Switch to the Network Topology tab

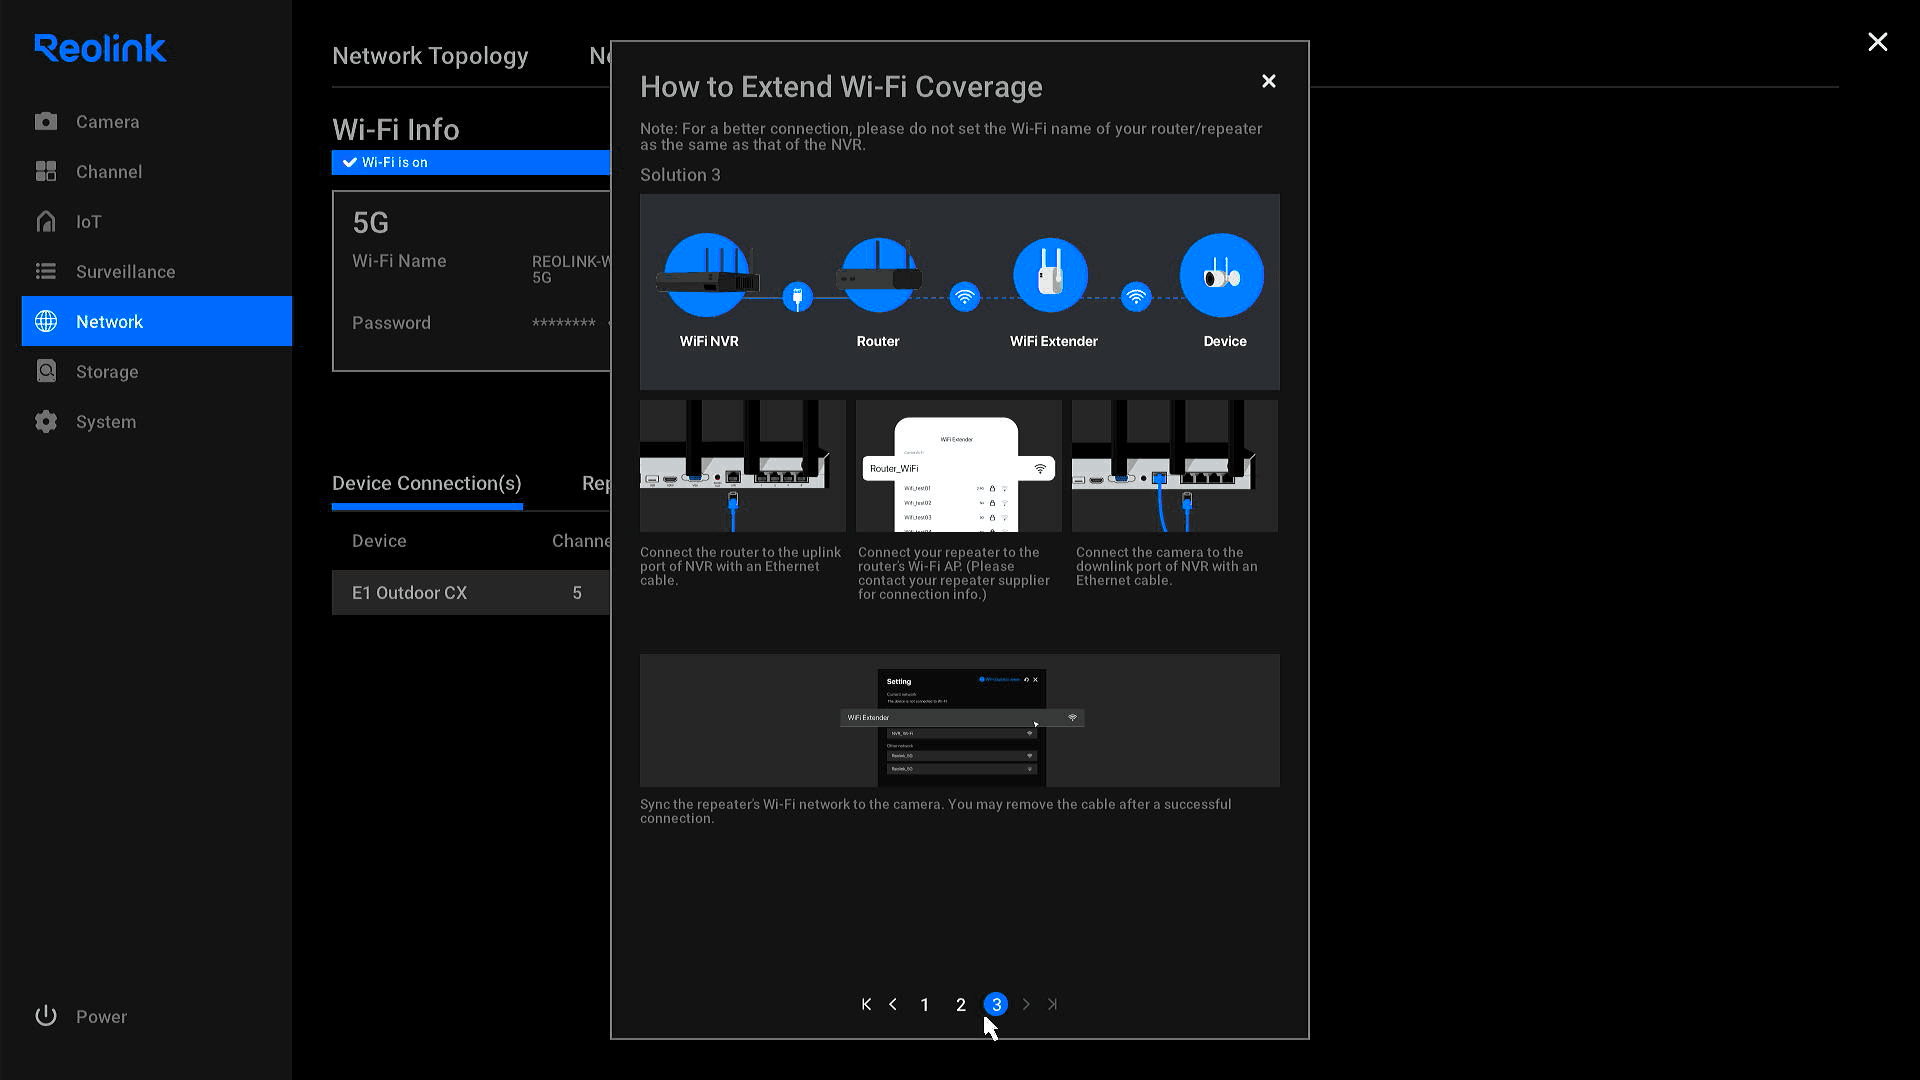pyautogui.click(x=430, y=56)
